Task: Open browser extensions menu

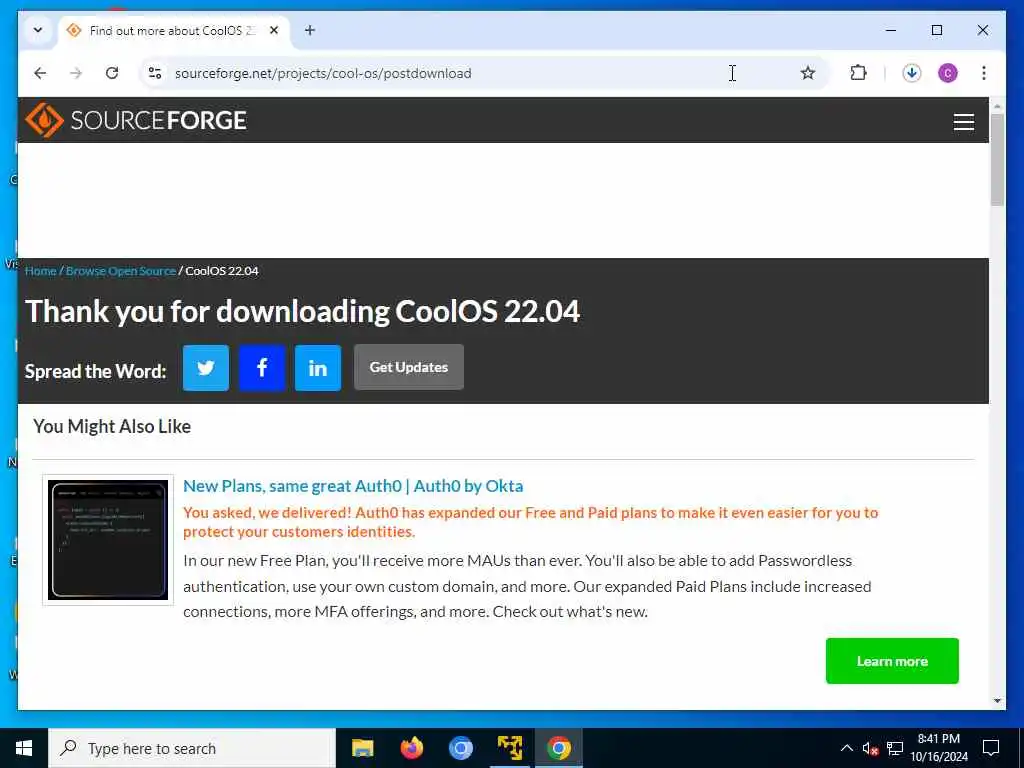Action: [858, 73]
